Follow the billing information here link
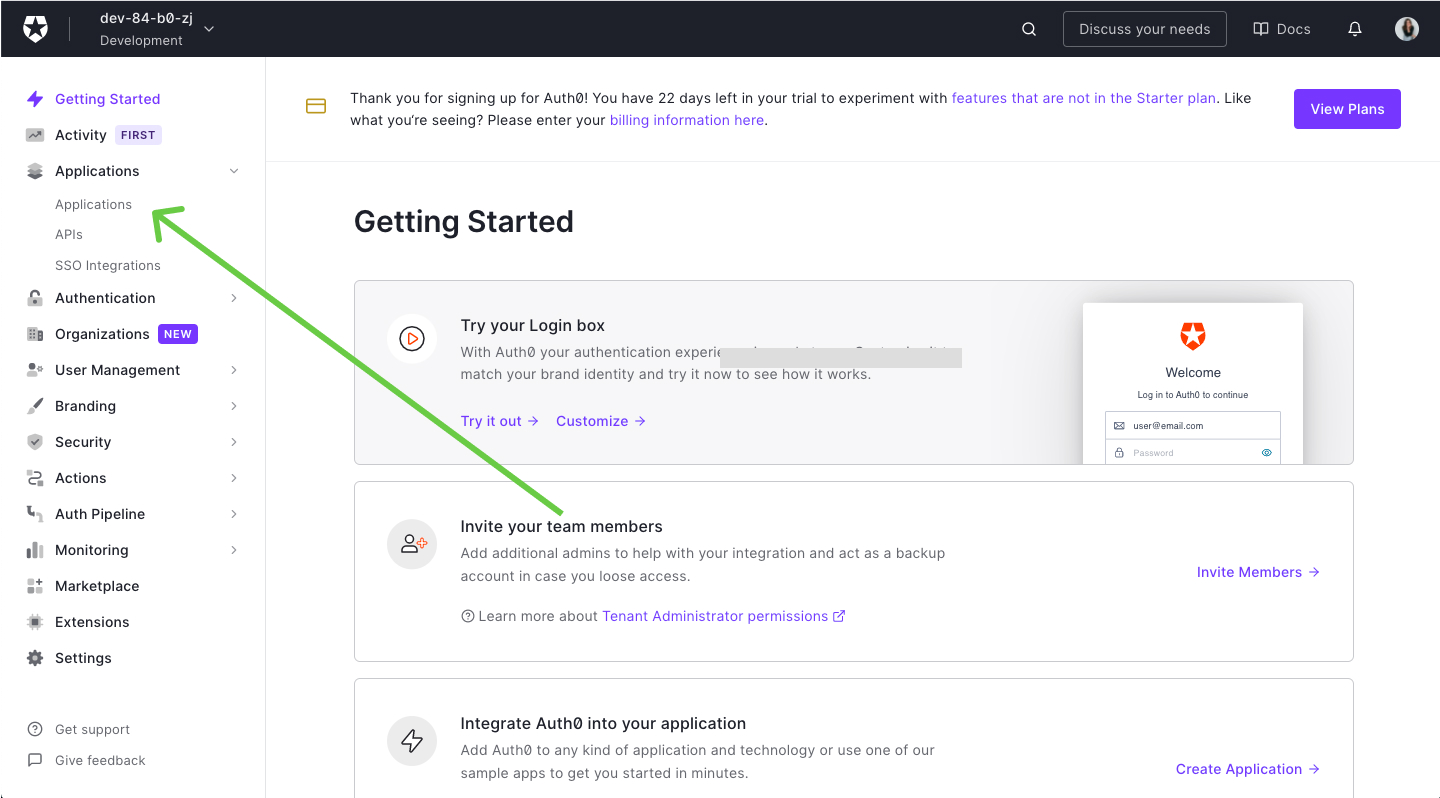The width and height of the screenshot is (1440, 798). [686, 119]
